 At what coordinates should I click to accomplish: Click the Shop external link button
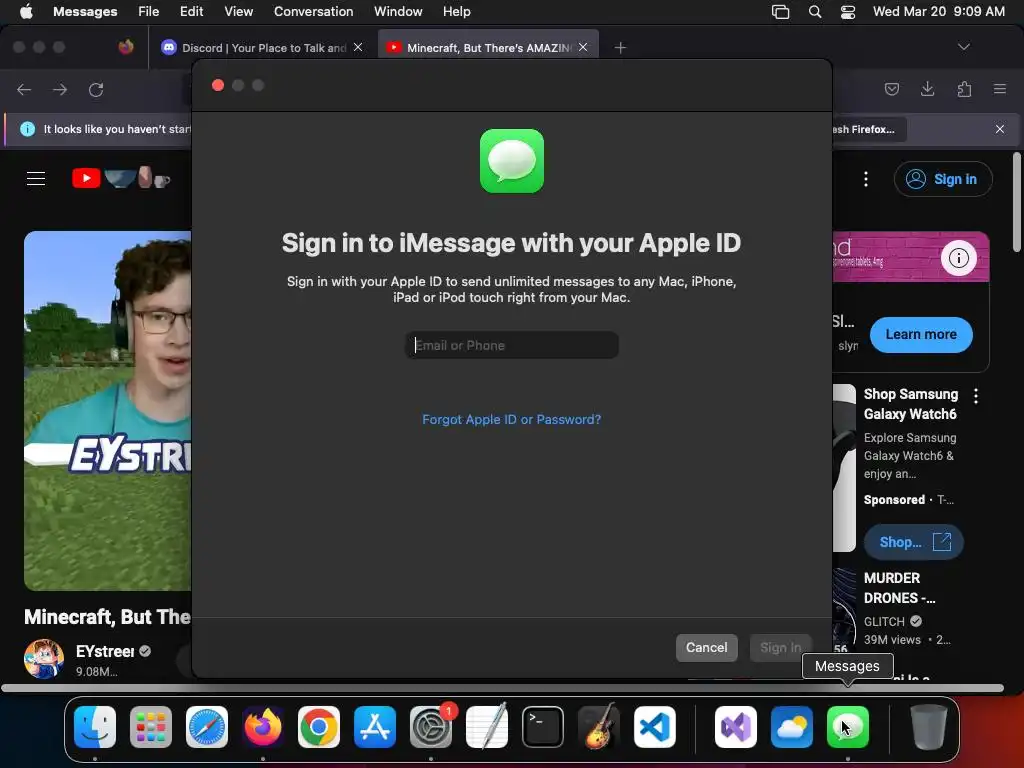pyautogui.click(x=914, y=542)
